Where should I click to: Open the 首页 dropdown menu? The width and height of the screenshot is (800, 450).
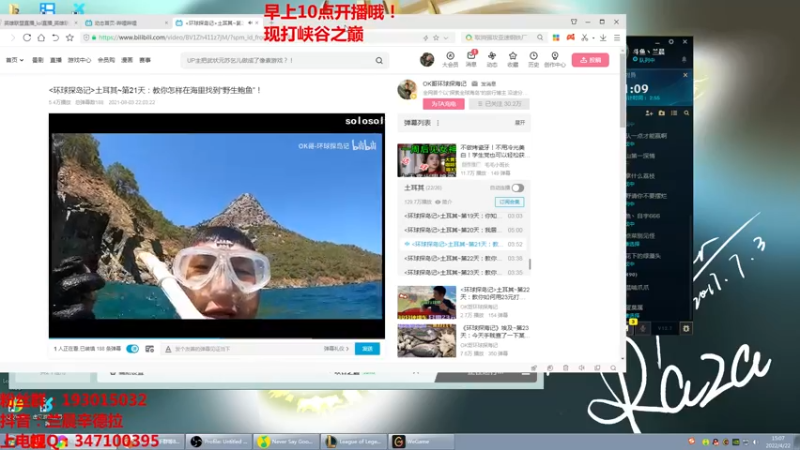15,60
